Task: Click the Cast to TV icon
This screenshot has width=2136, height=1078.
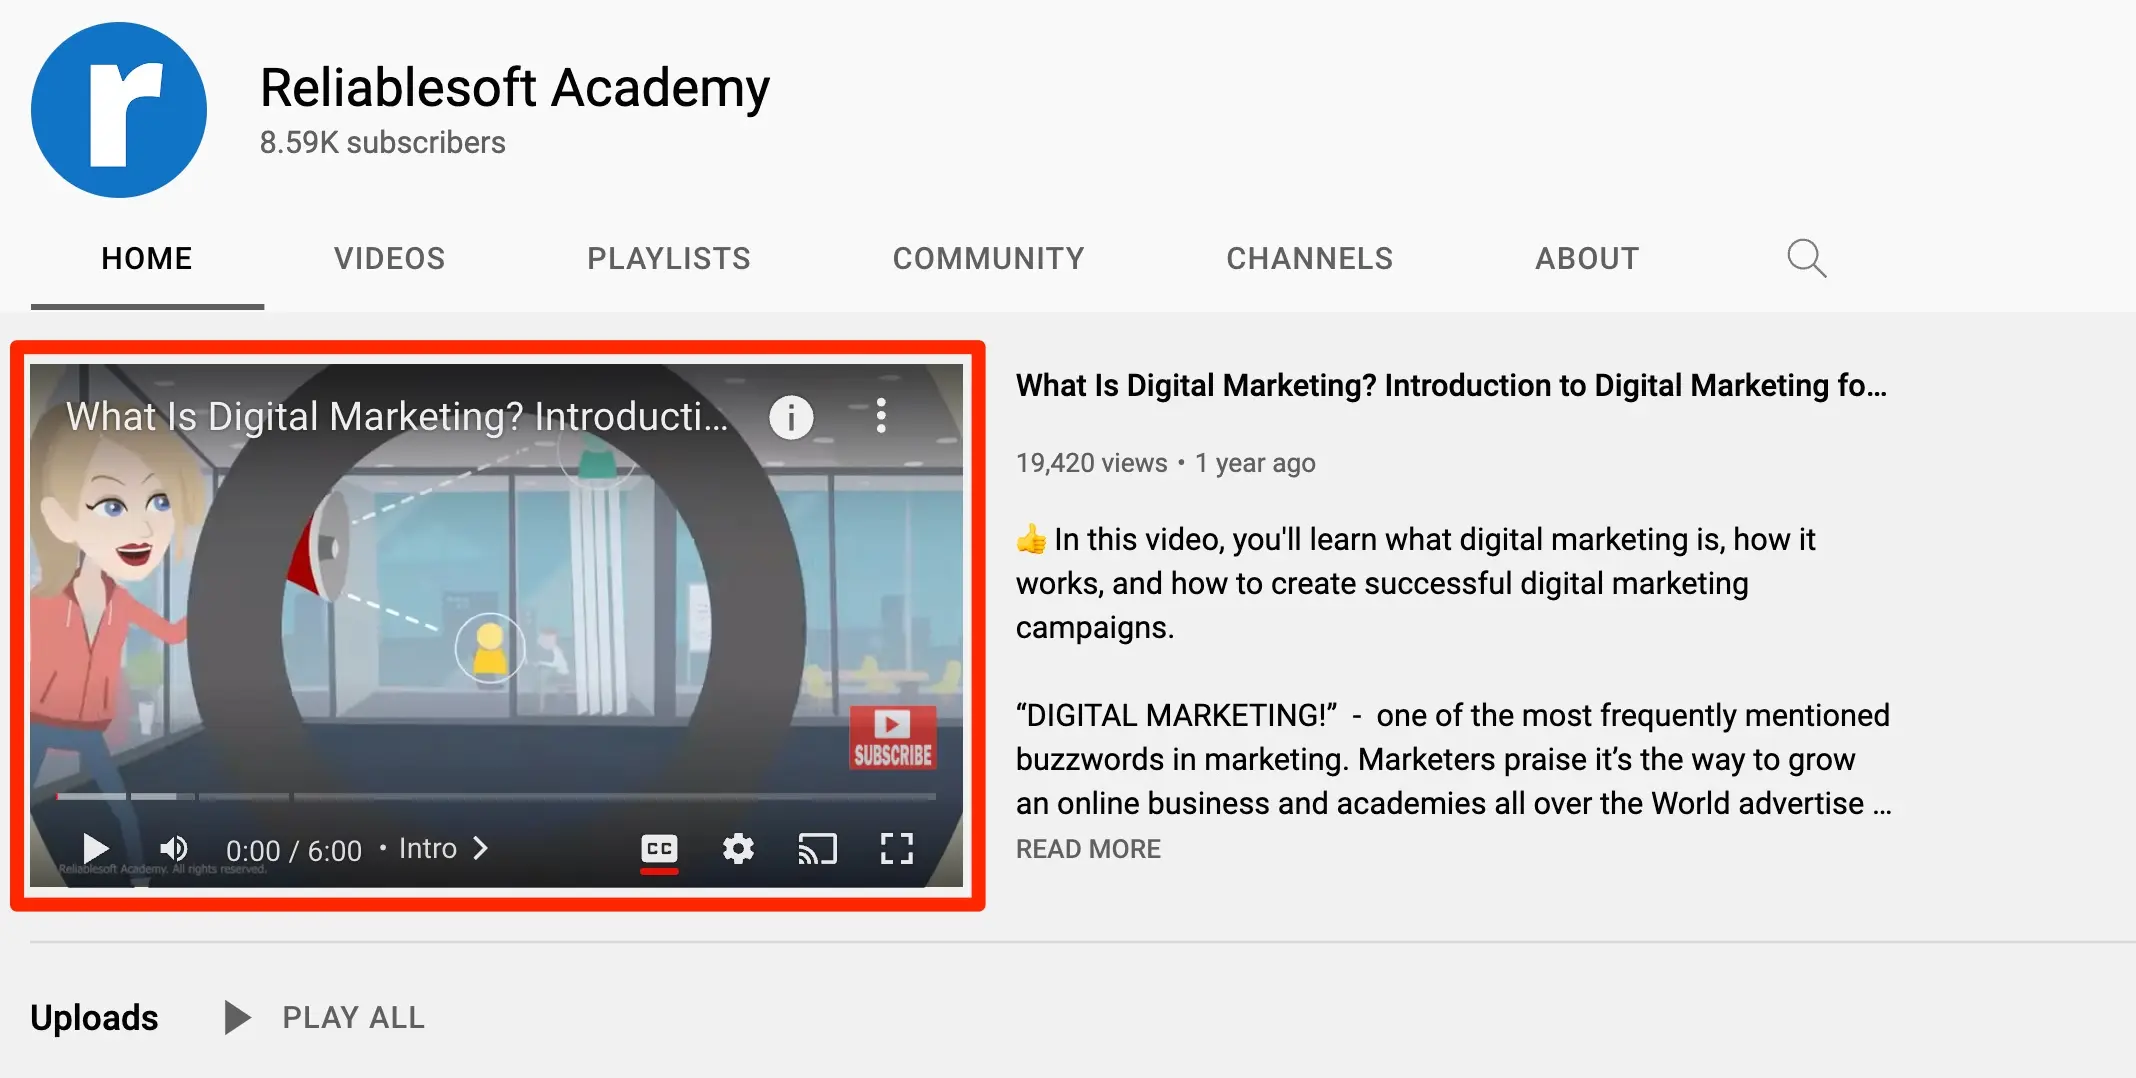Action: pyautogui.click(x=817, y=849)
